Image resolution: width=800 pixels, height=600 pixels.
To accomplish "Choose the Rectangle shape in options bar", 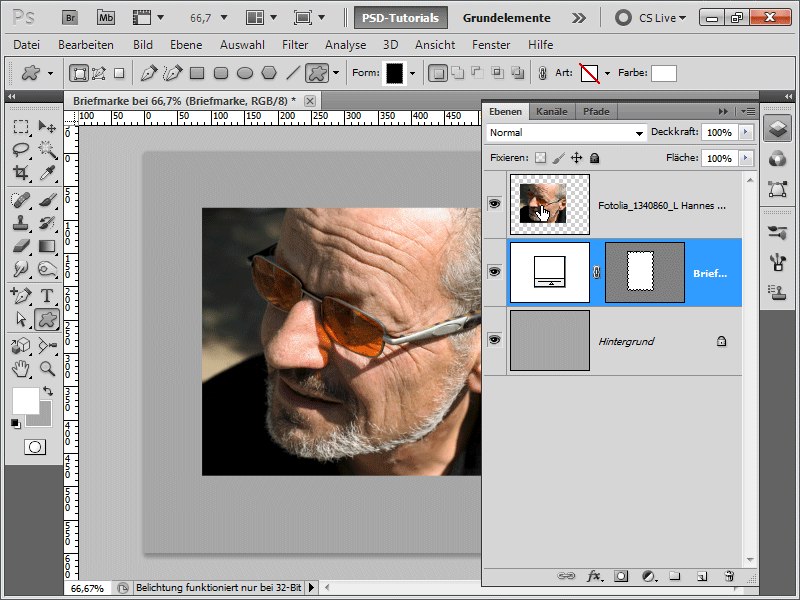I will click(x=197, y=73).
